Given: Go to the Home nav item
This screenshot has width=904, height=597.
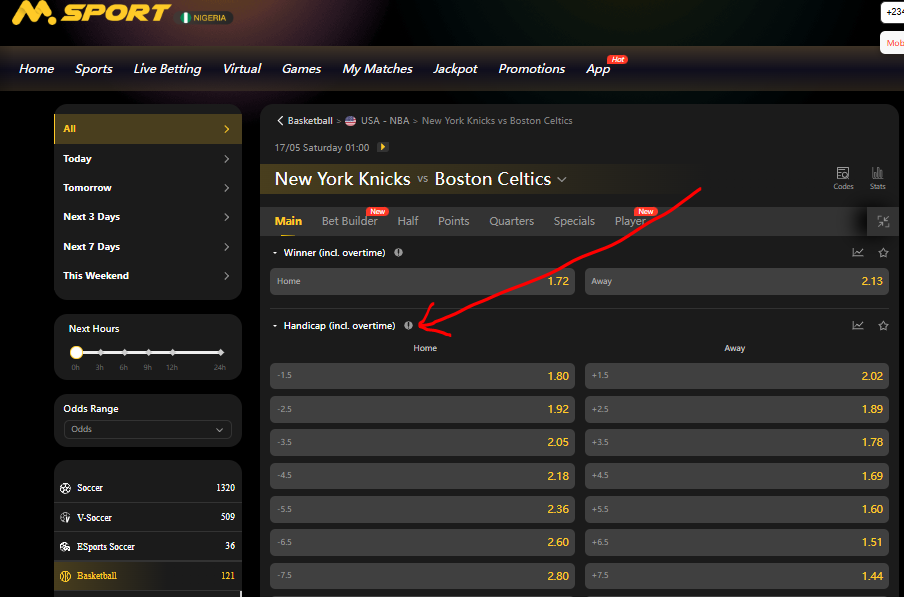Looking at the screenshot, I should pyautogui.click(x=36, y=69).
